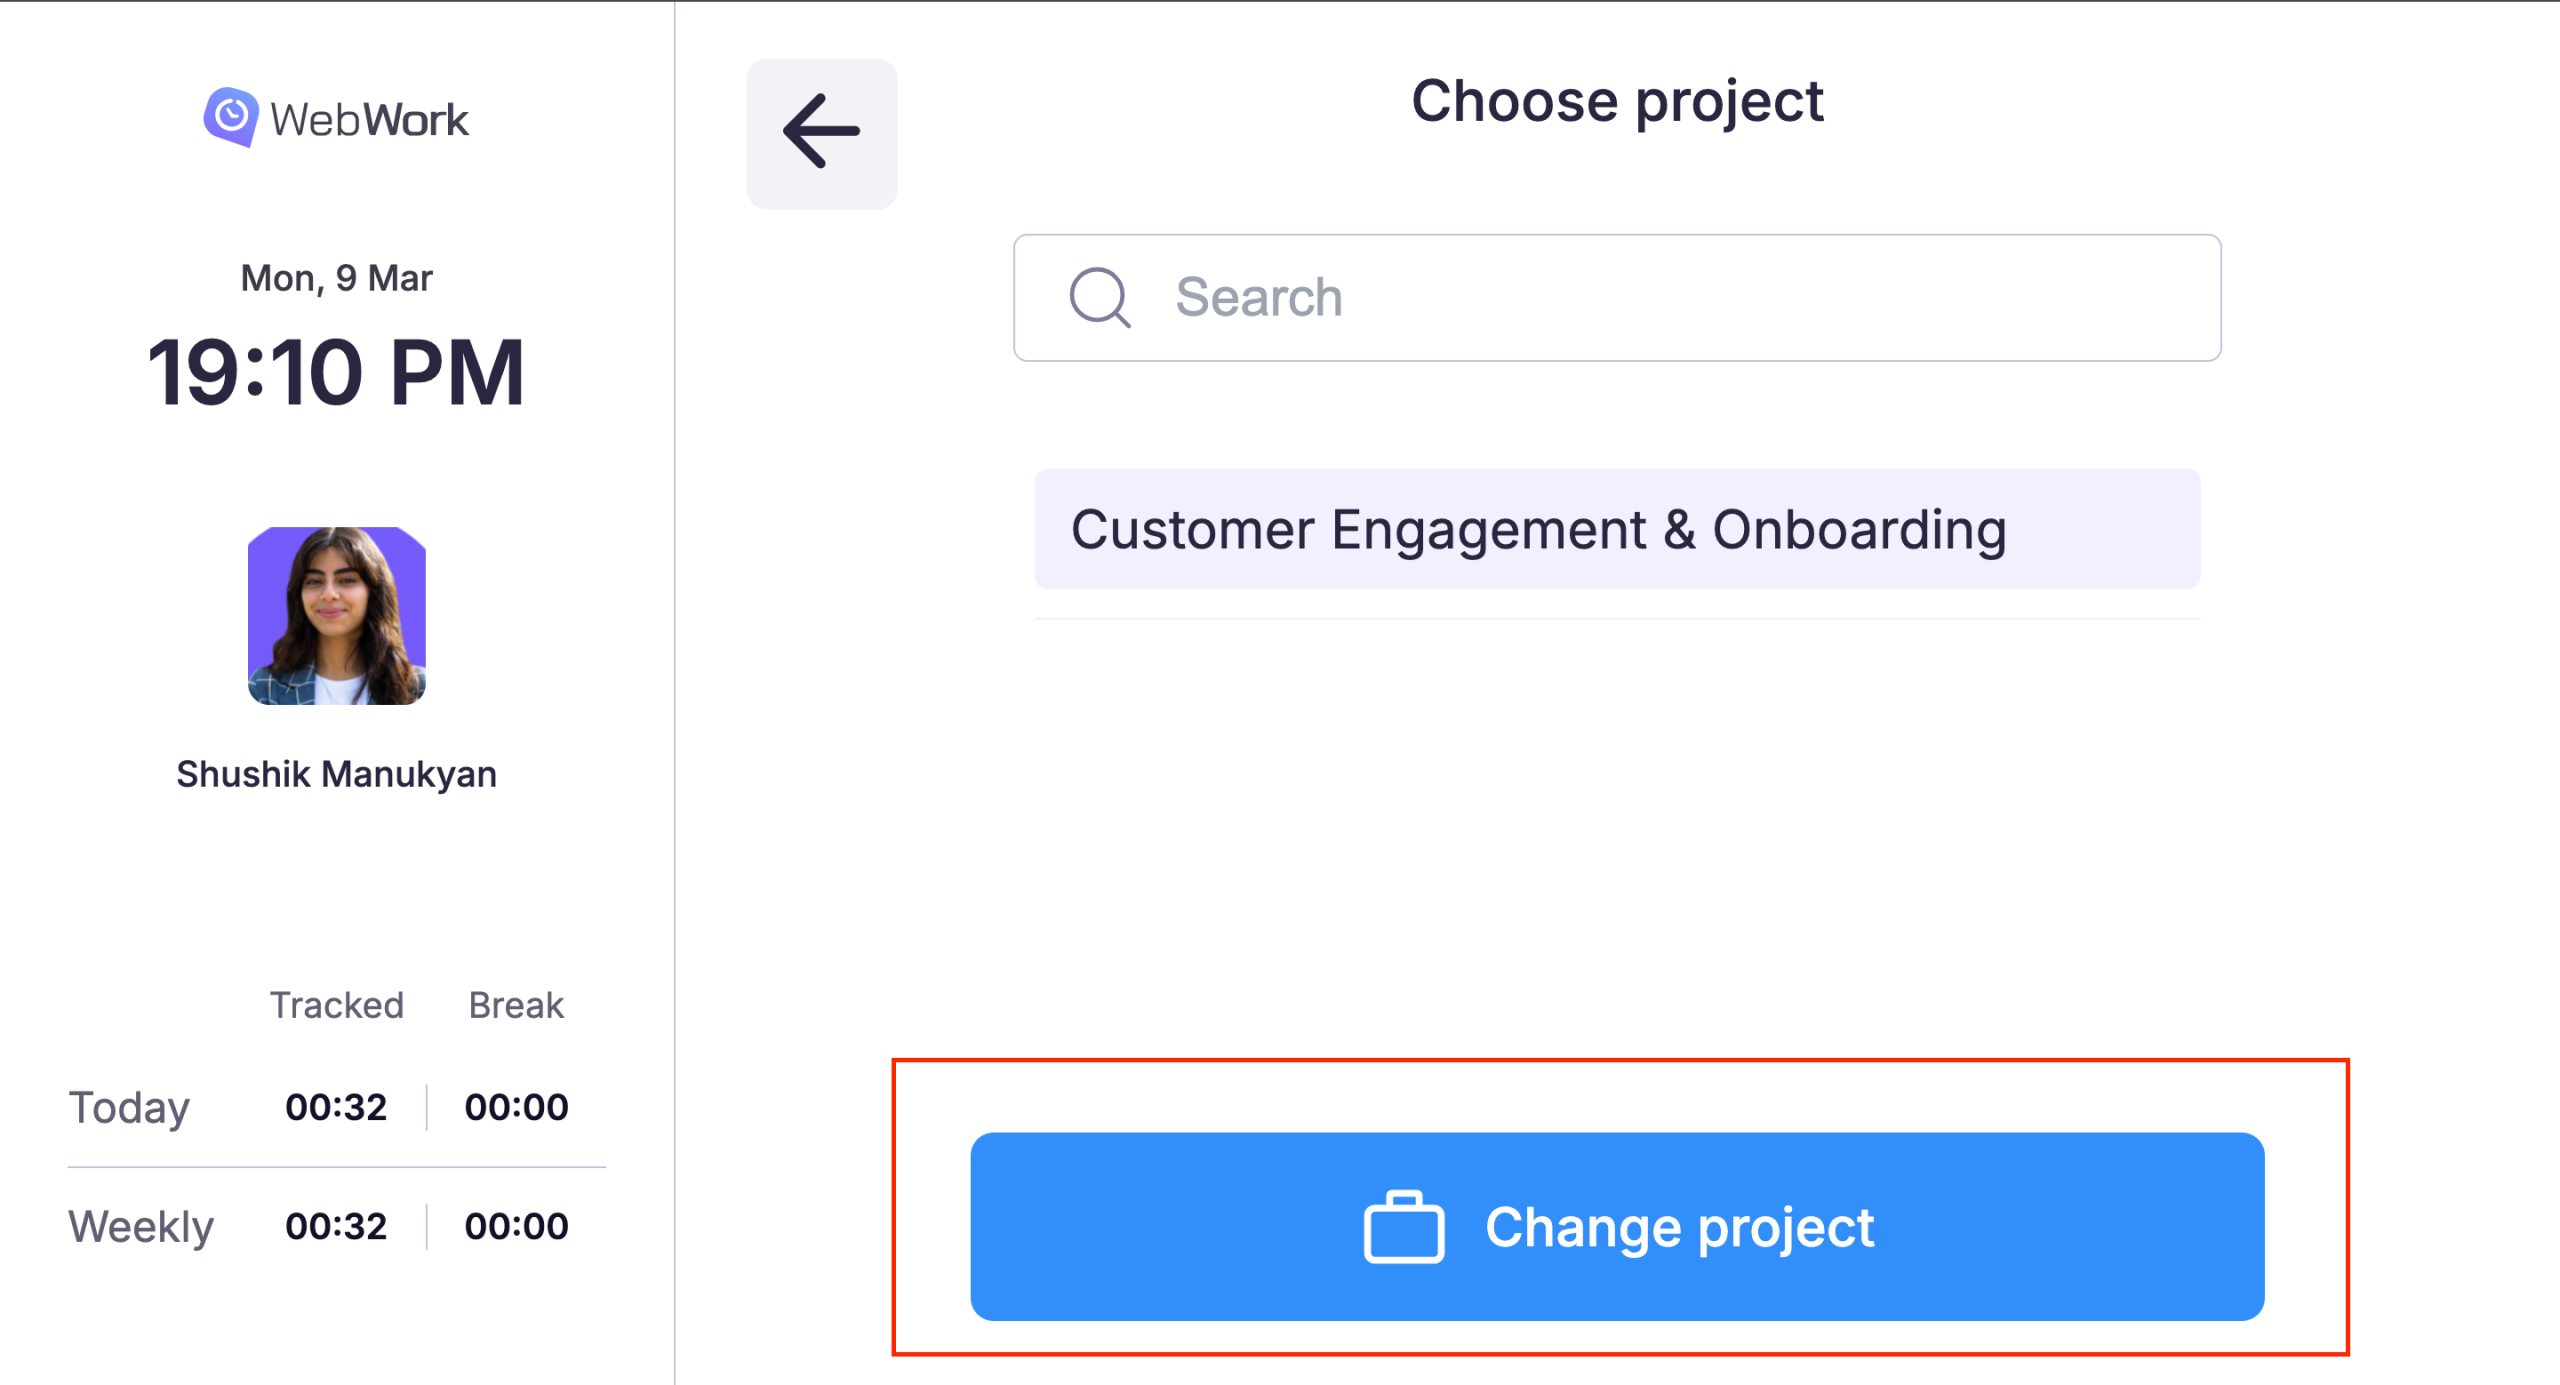The width and height of the screenshot is (2560, 1385).
Task: Click Today's tracked time 00:32
Action: click(336, 1107)
